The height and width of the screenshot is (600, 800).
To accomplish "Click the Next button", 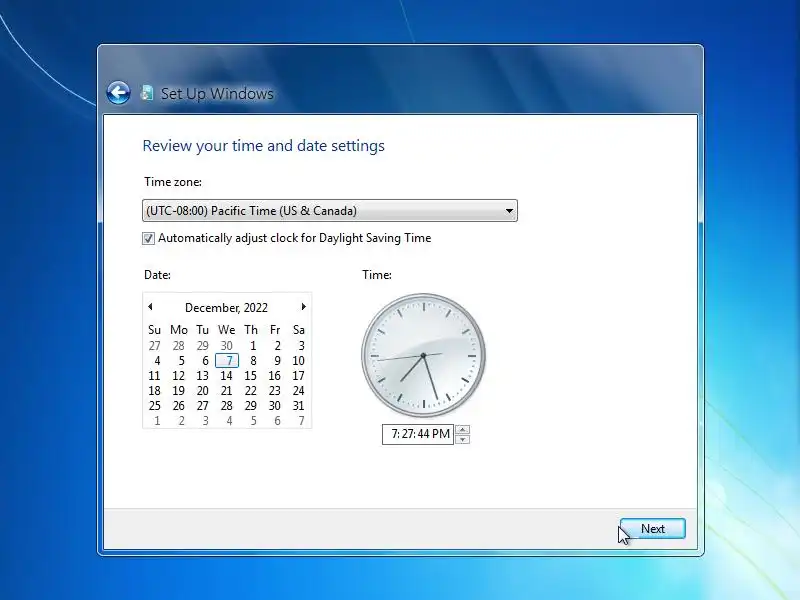I will pyautogui.click(x=653, y=529).
